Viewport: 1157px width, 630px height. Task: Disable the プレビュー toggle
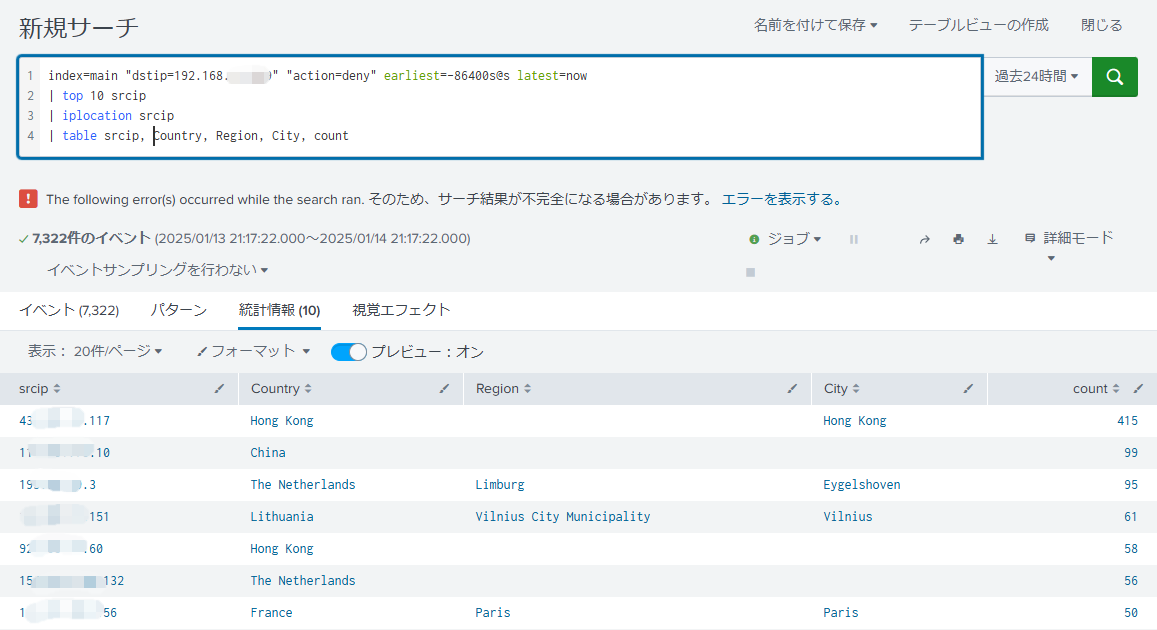348,351
